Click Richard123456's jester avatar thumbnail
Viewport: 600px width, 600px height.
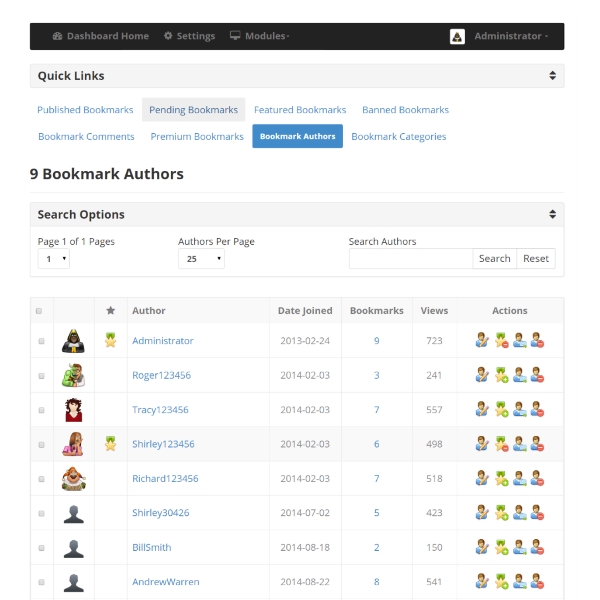pos(73,478)
